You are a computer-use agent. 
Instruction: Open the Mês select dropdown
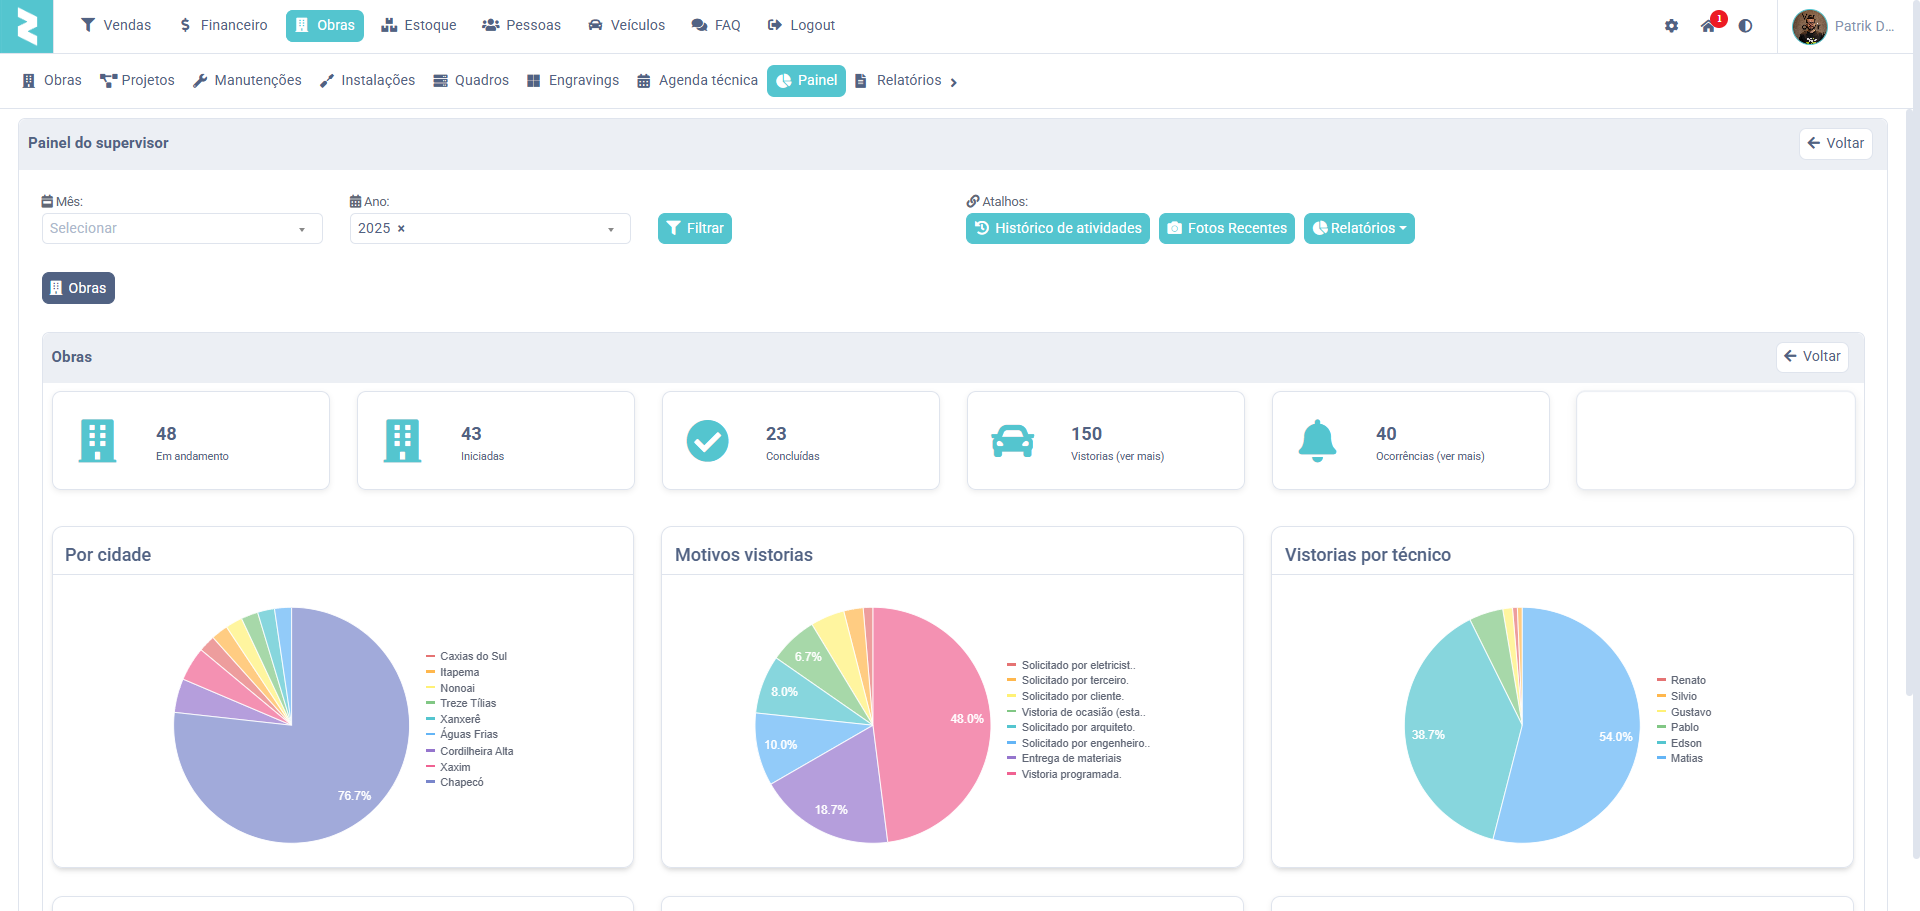pos(182,229)
